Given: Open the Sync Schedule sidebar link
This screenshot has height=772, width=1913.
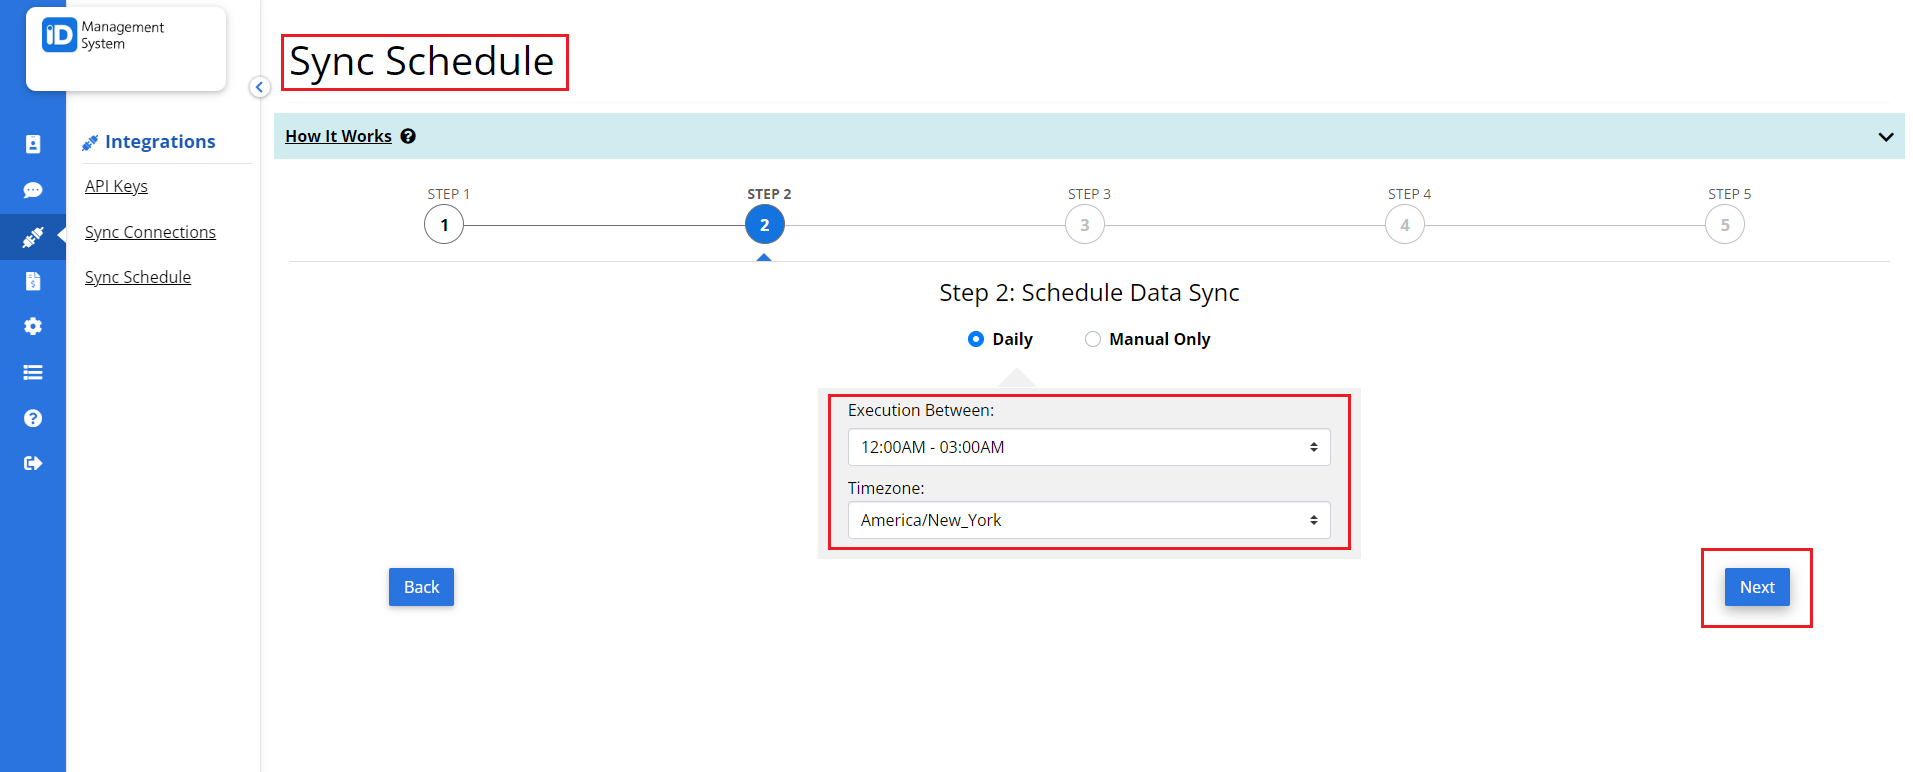Looking at the screenshot, I should 138,277.
